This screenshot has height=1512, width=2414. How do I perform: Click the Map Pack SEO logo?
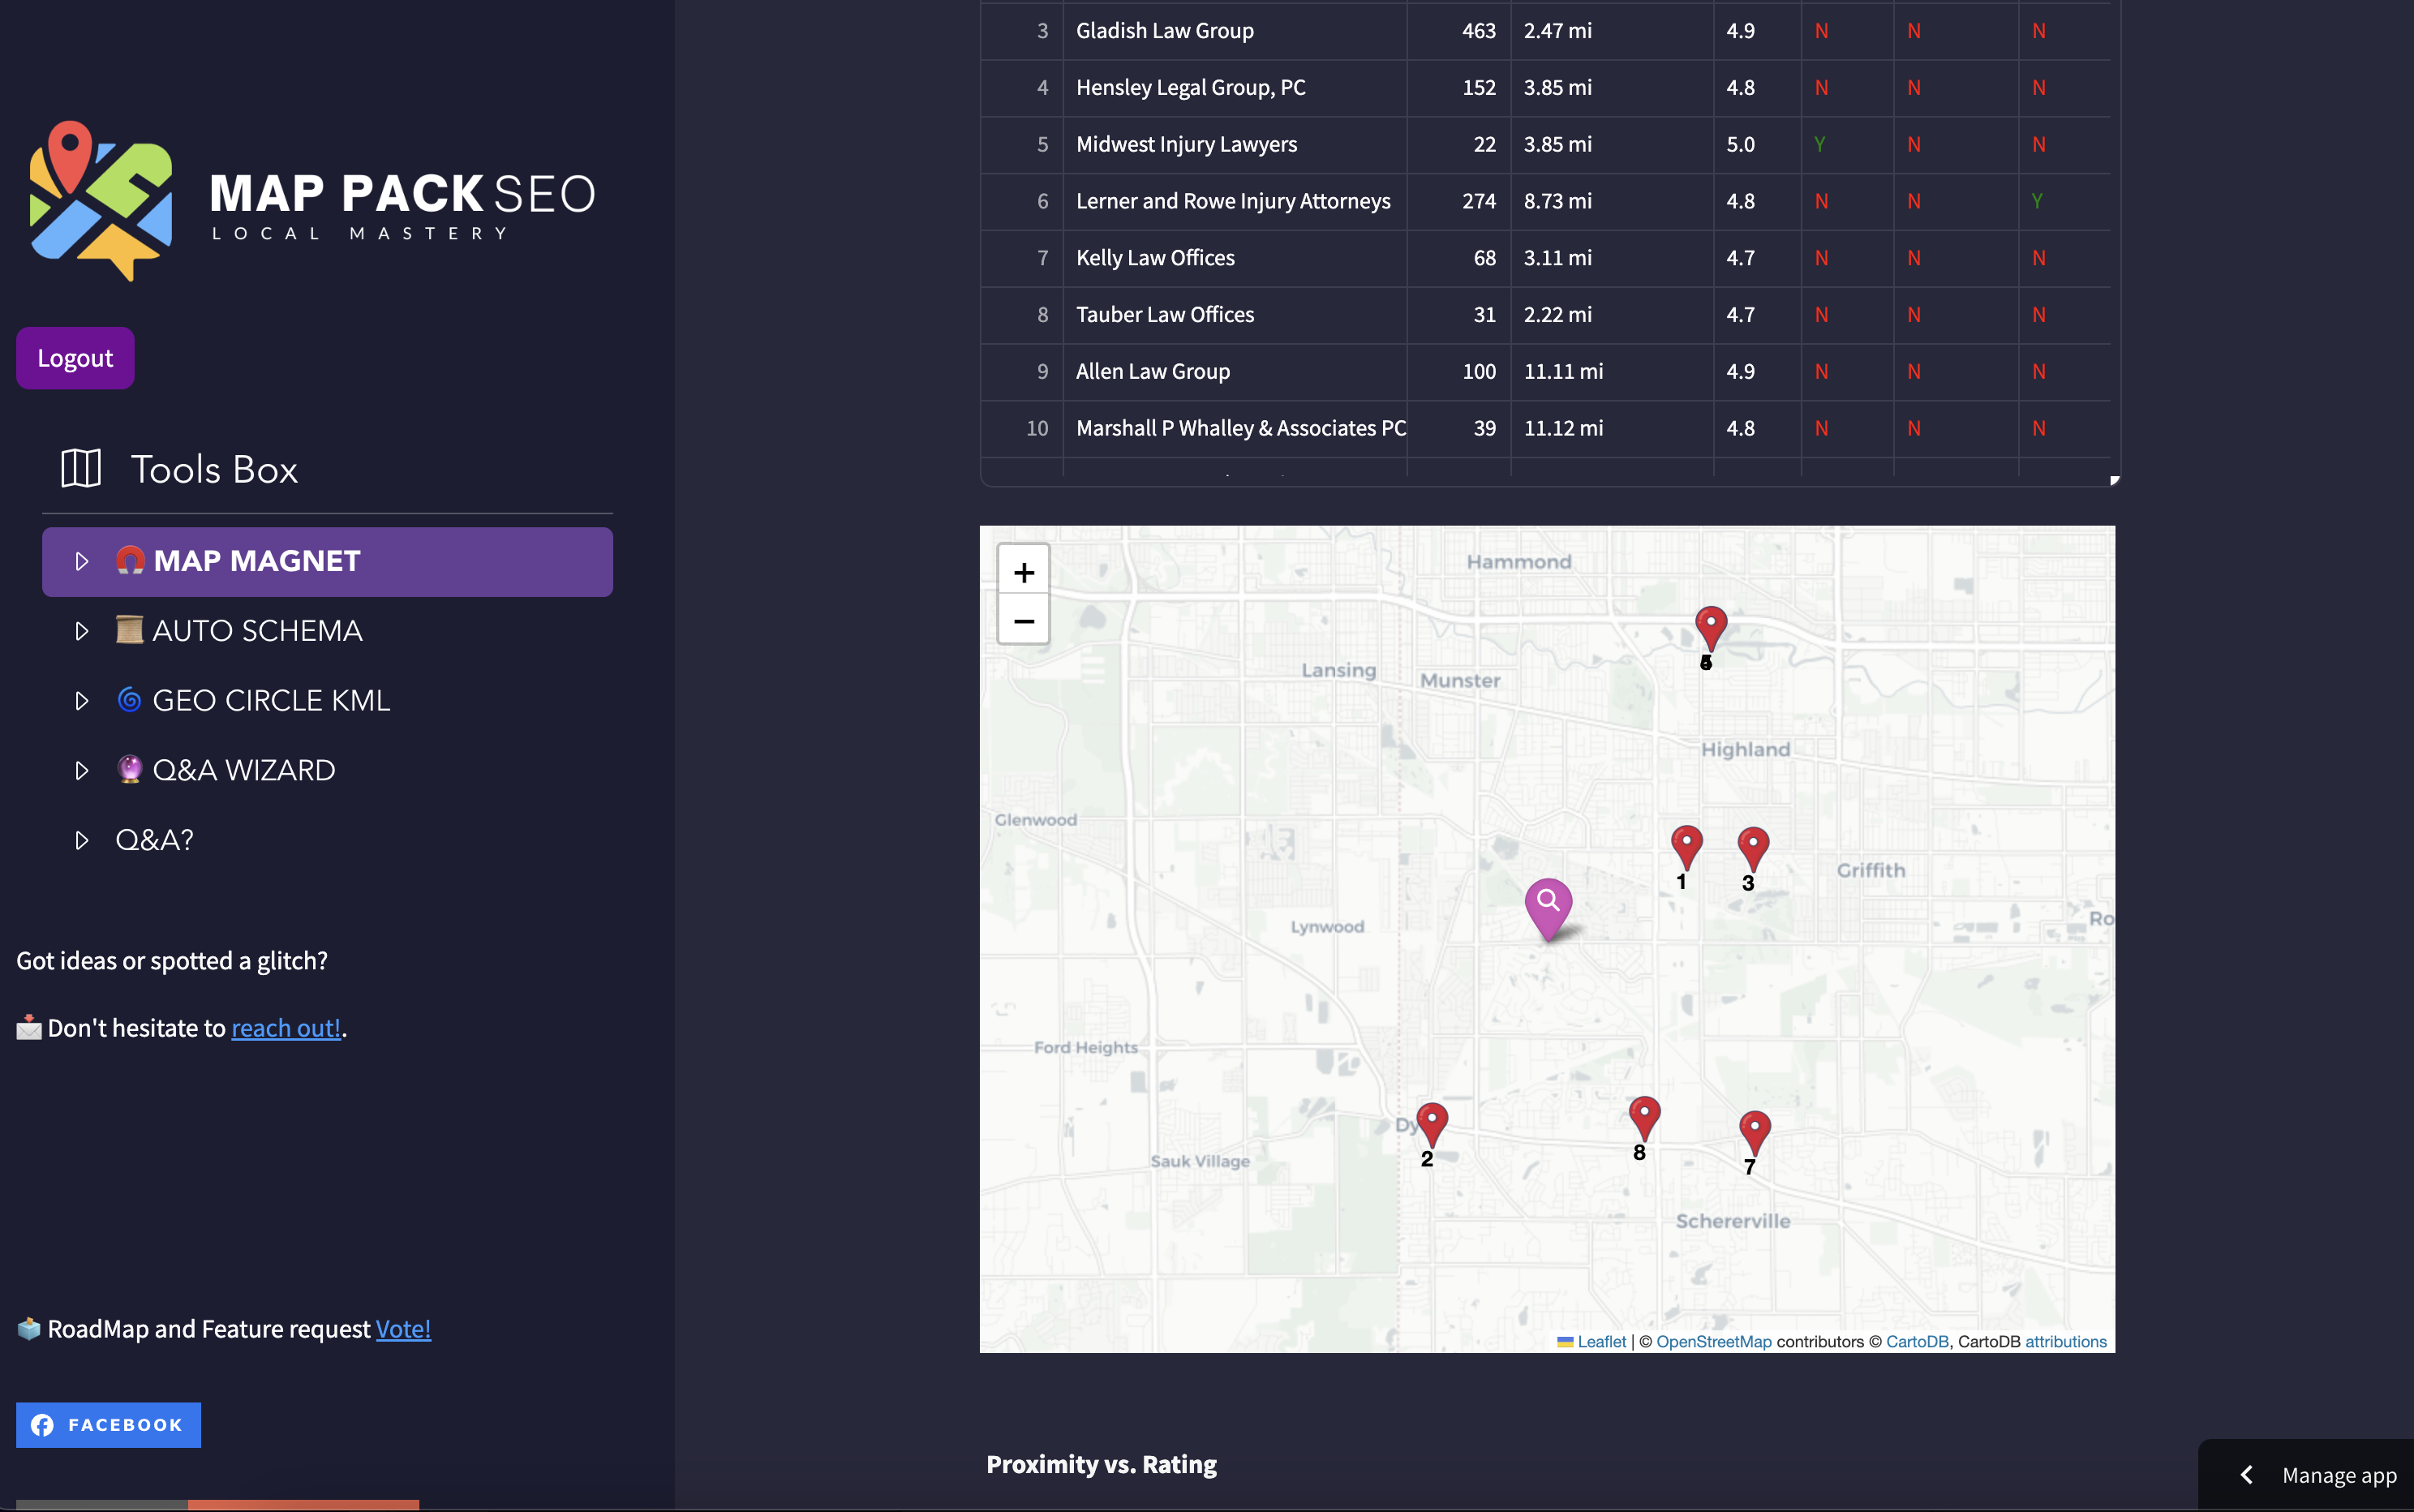pyautogui.click(x=312, y=201)
